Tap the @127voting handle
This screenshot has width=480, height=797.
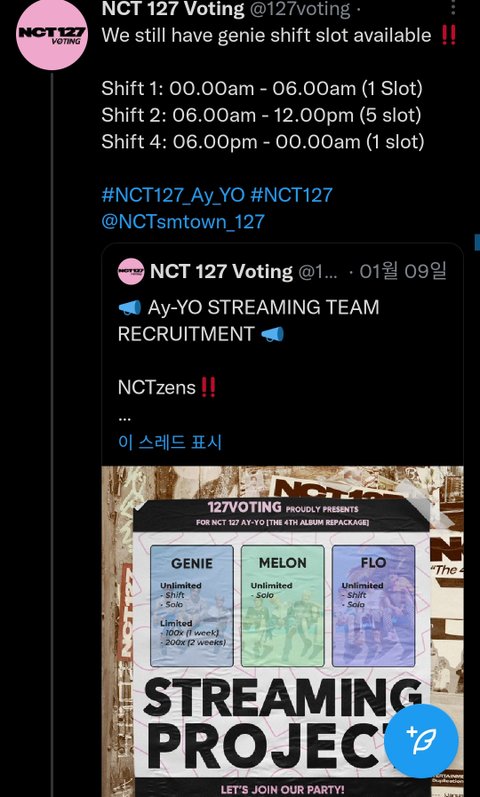point(300,9)
